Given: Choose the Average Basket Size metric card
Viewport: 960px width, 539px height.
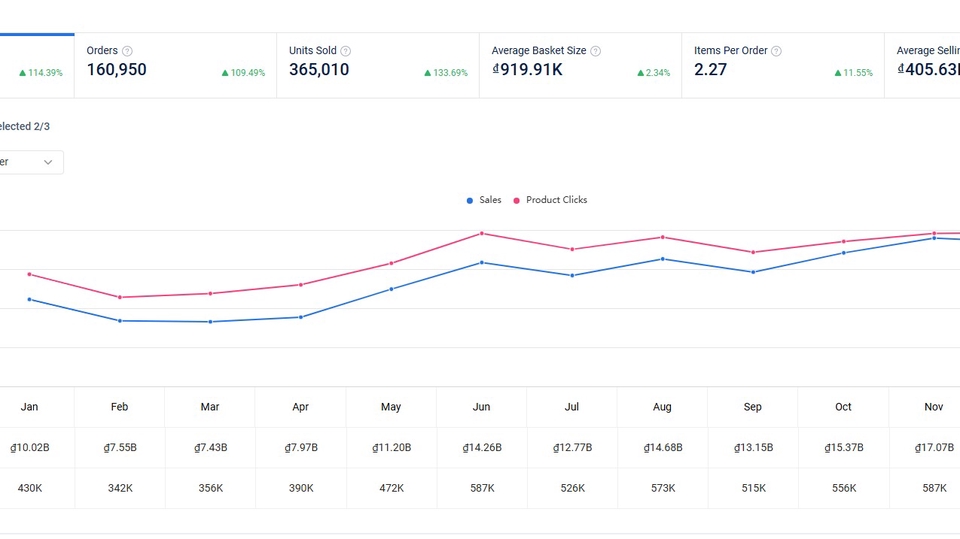Looking at the screenshot, I should tap(580, 65).
